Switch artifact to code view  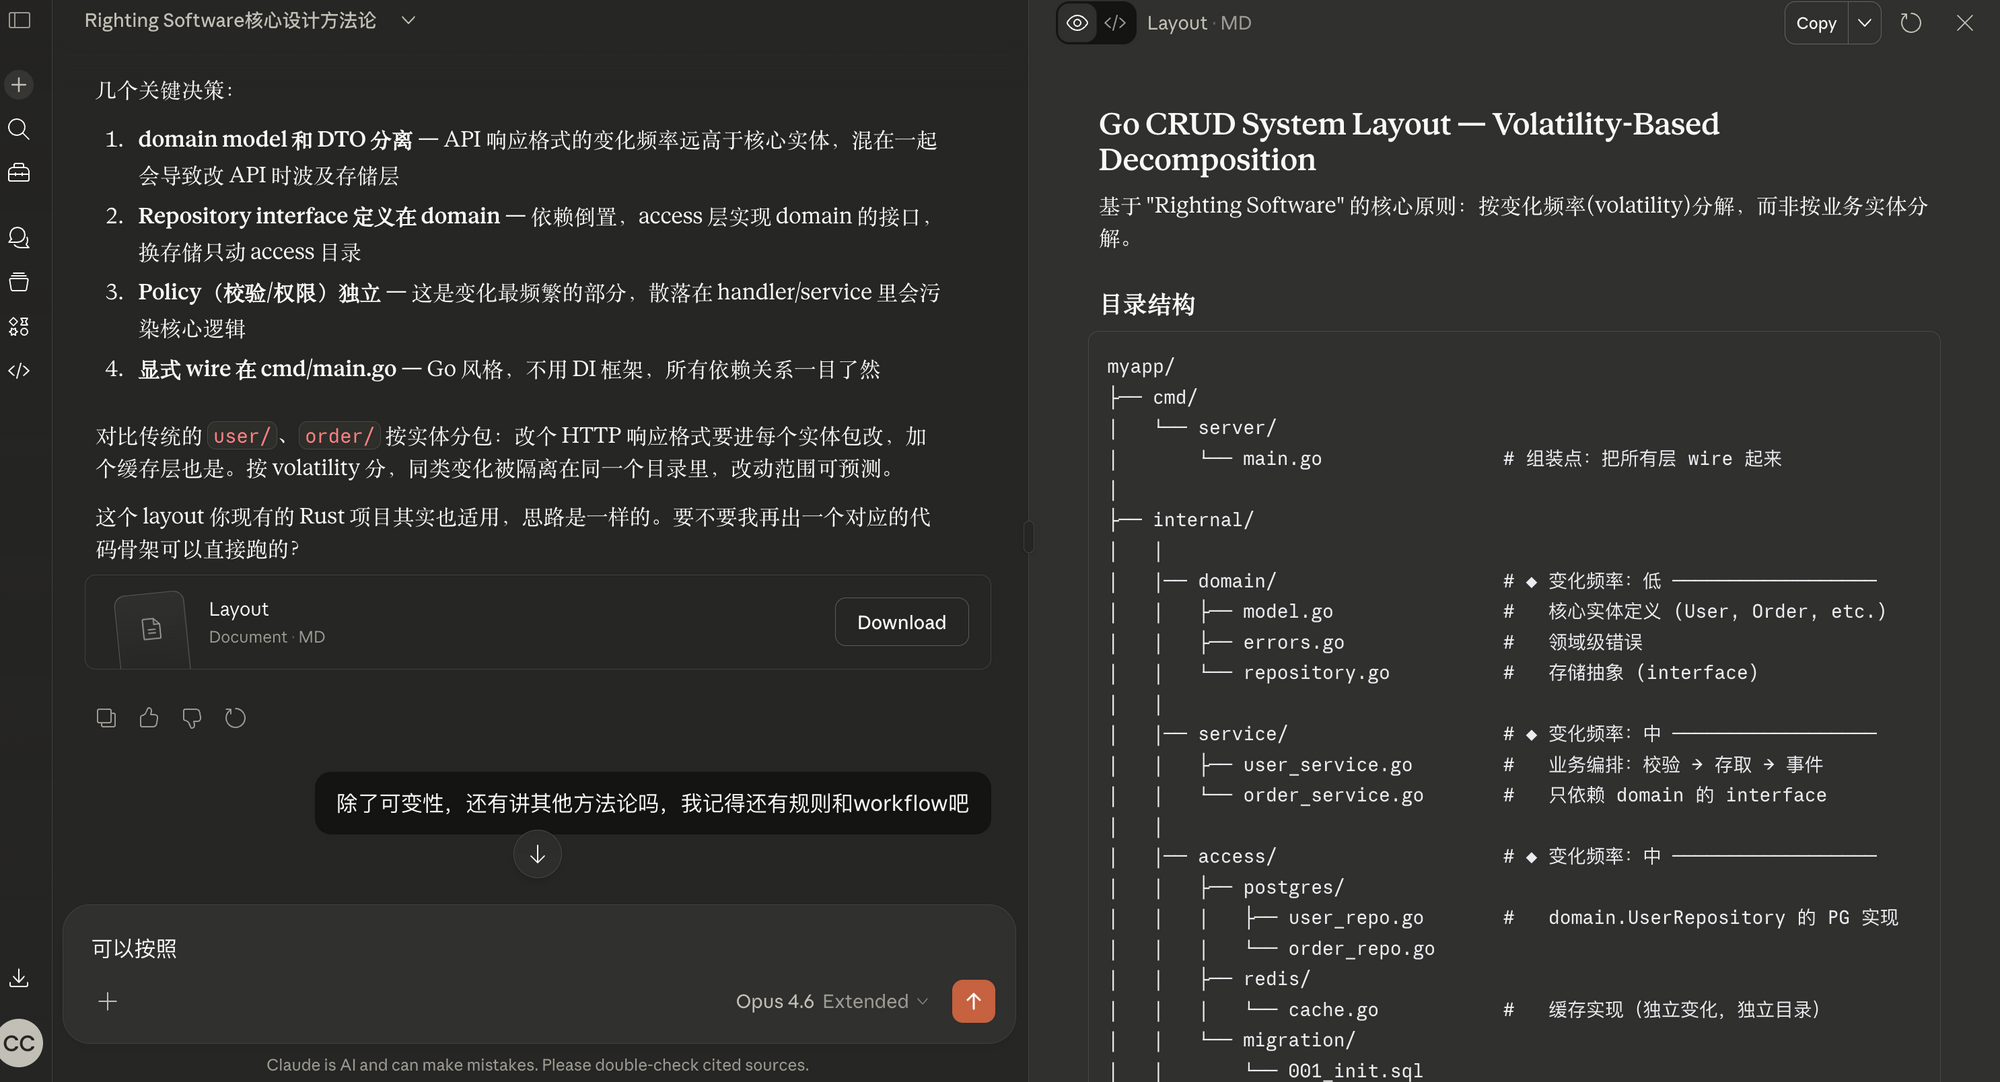1115,23
